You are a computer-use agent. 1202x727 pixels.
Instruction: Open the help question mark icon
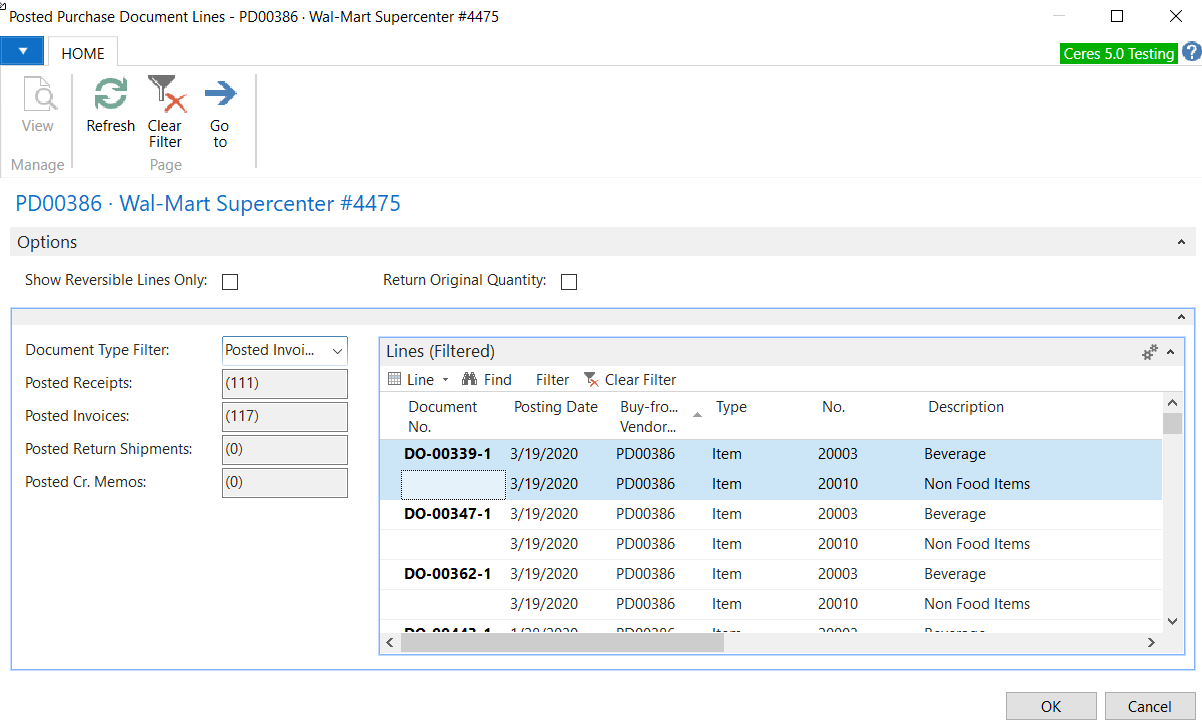[1191, 52]
